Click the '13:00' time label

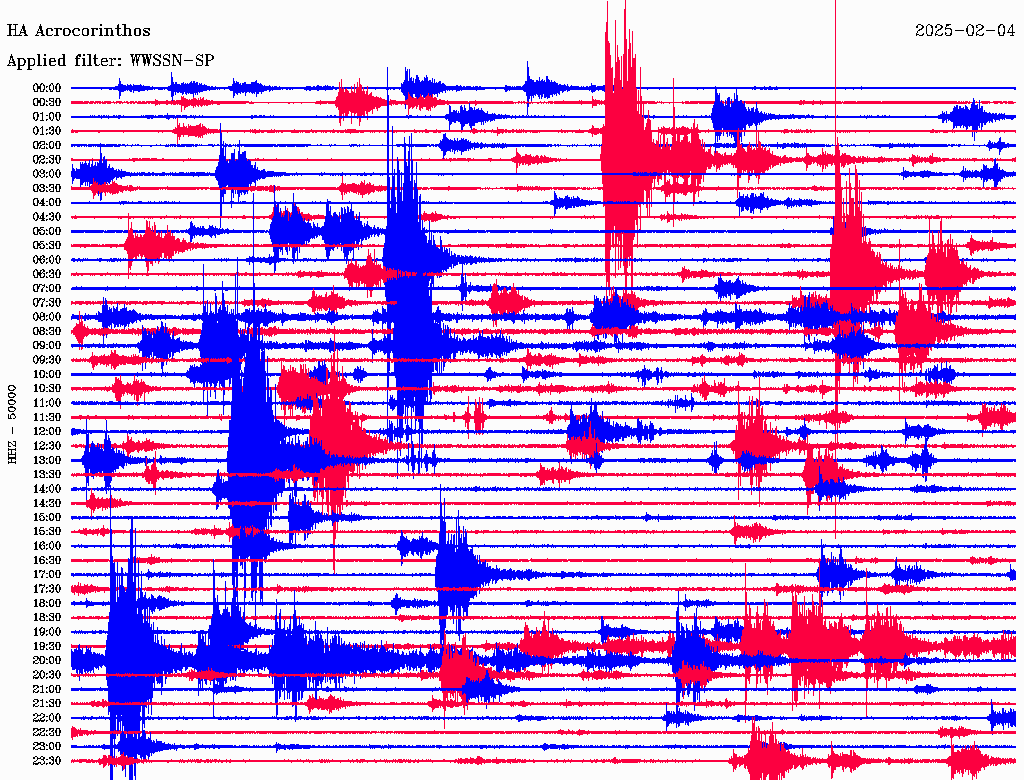pyautogui.click(x=46, y=461)
